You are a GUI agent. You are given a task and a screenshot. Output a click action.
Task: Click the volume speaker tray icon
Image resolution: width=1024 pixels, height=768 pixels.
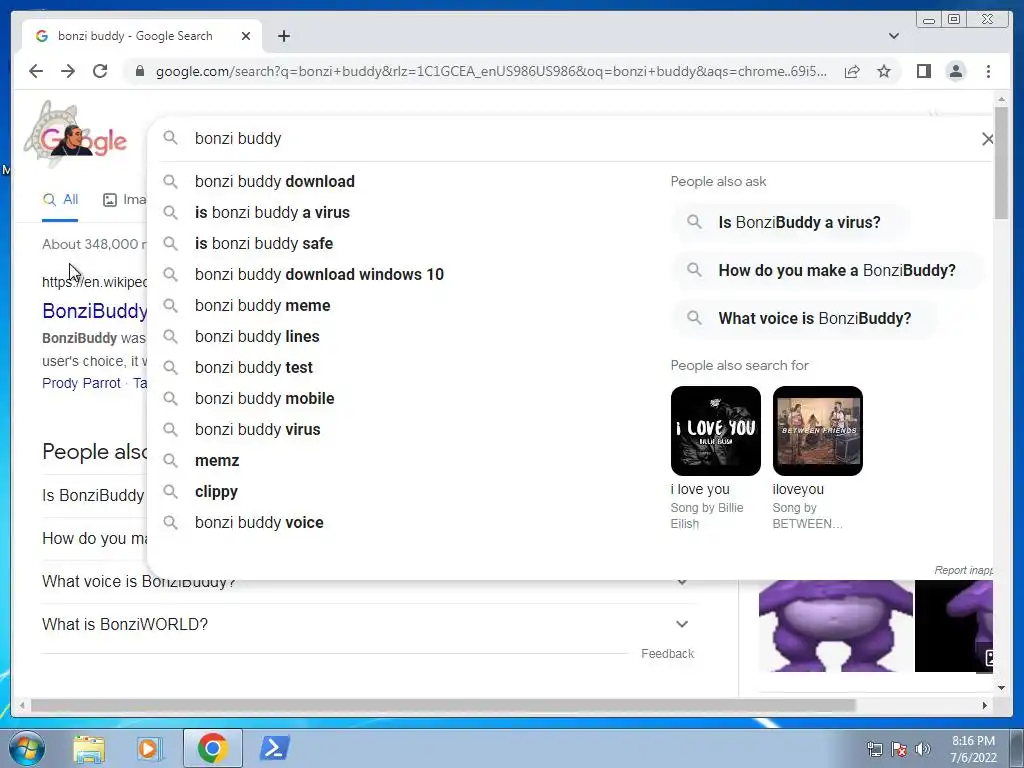pos(923,748)
